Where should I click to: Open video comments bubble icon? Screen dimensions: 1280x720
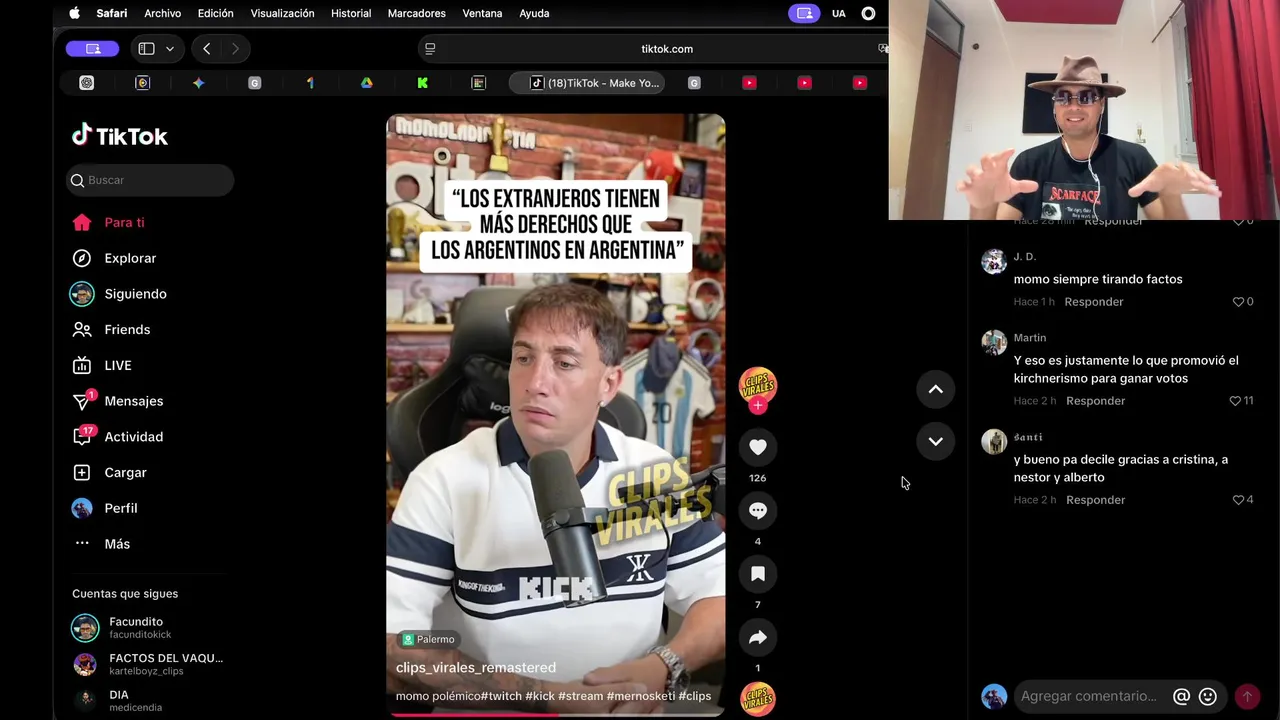[757, 511]
